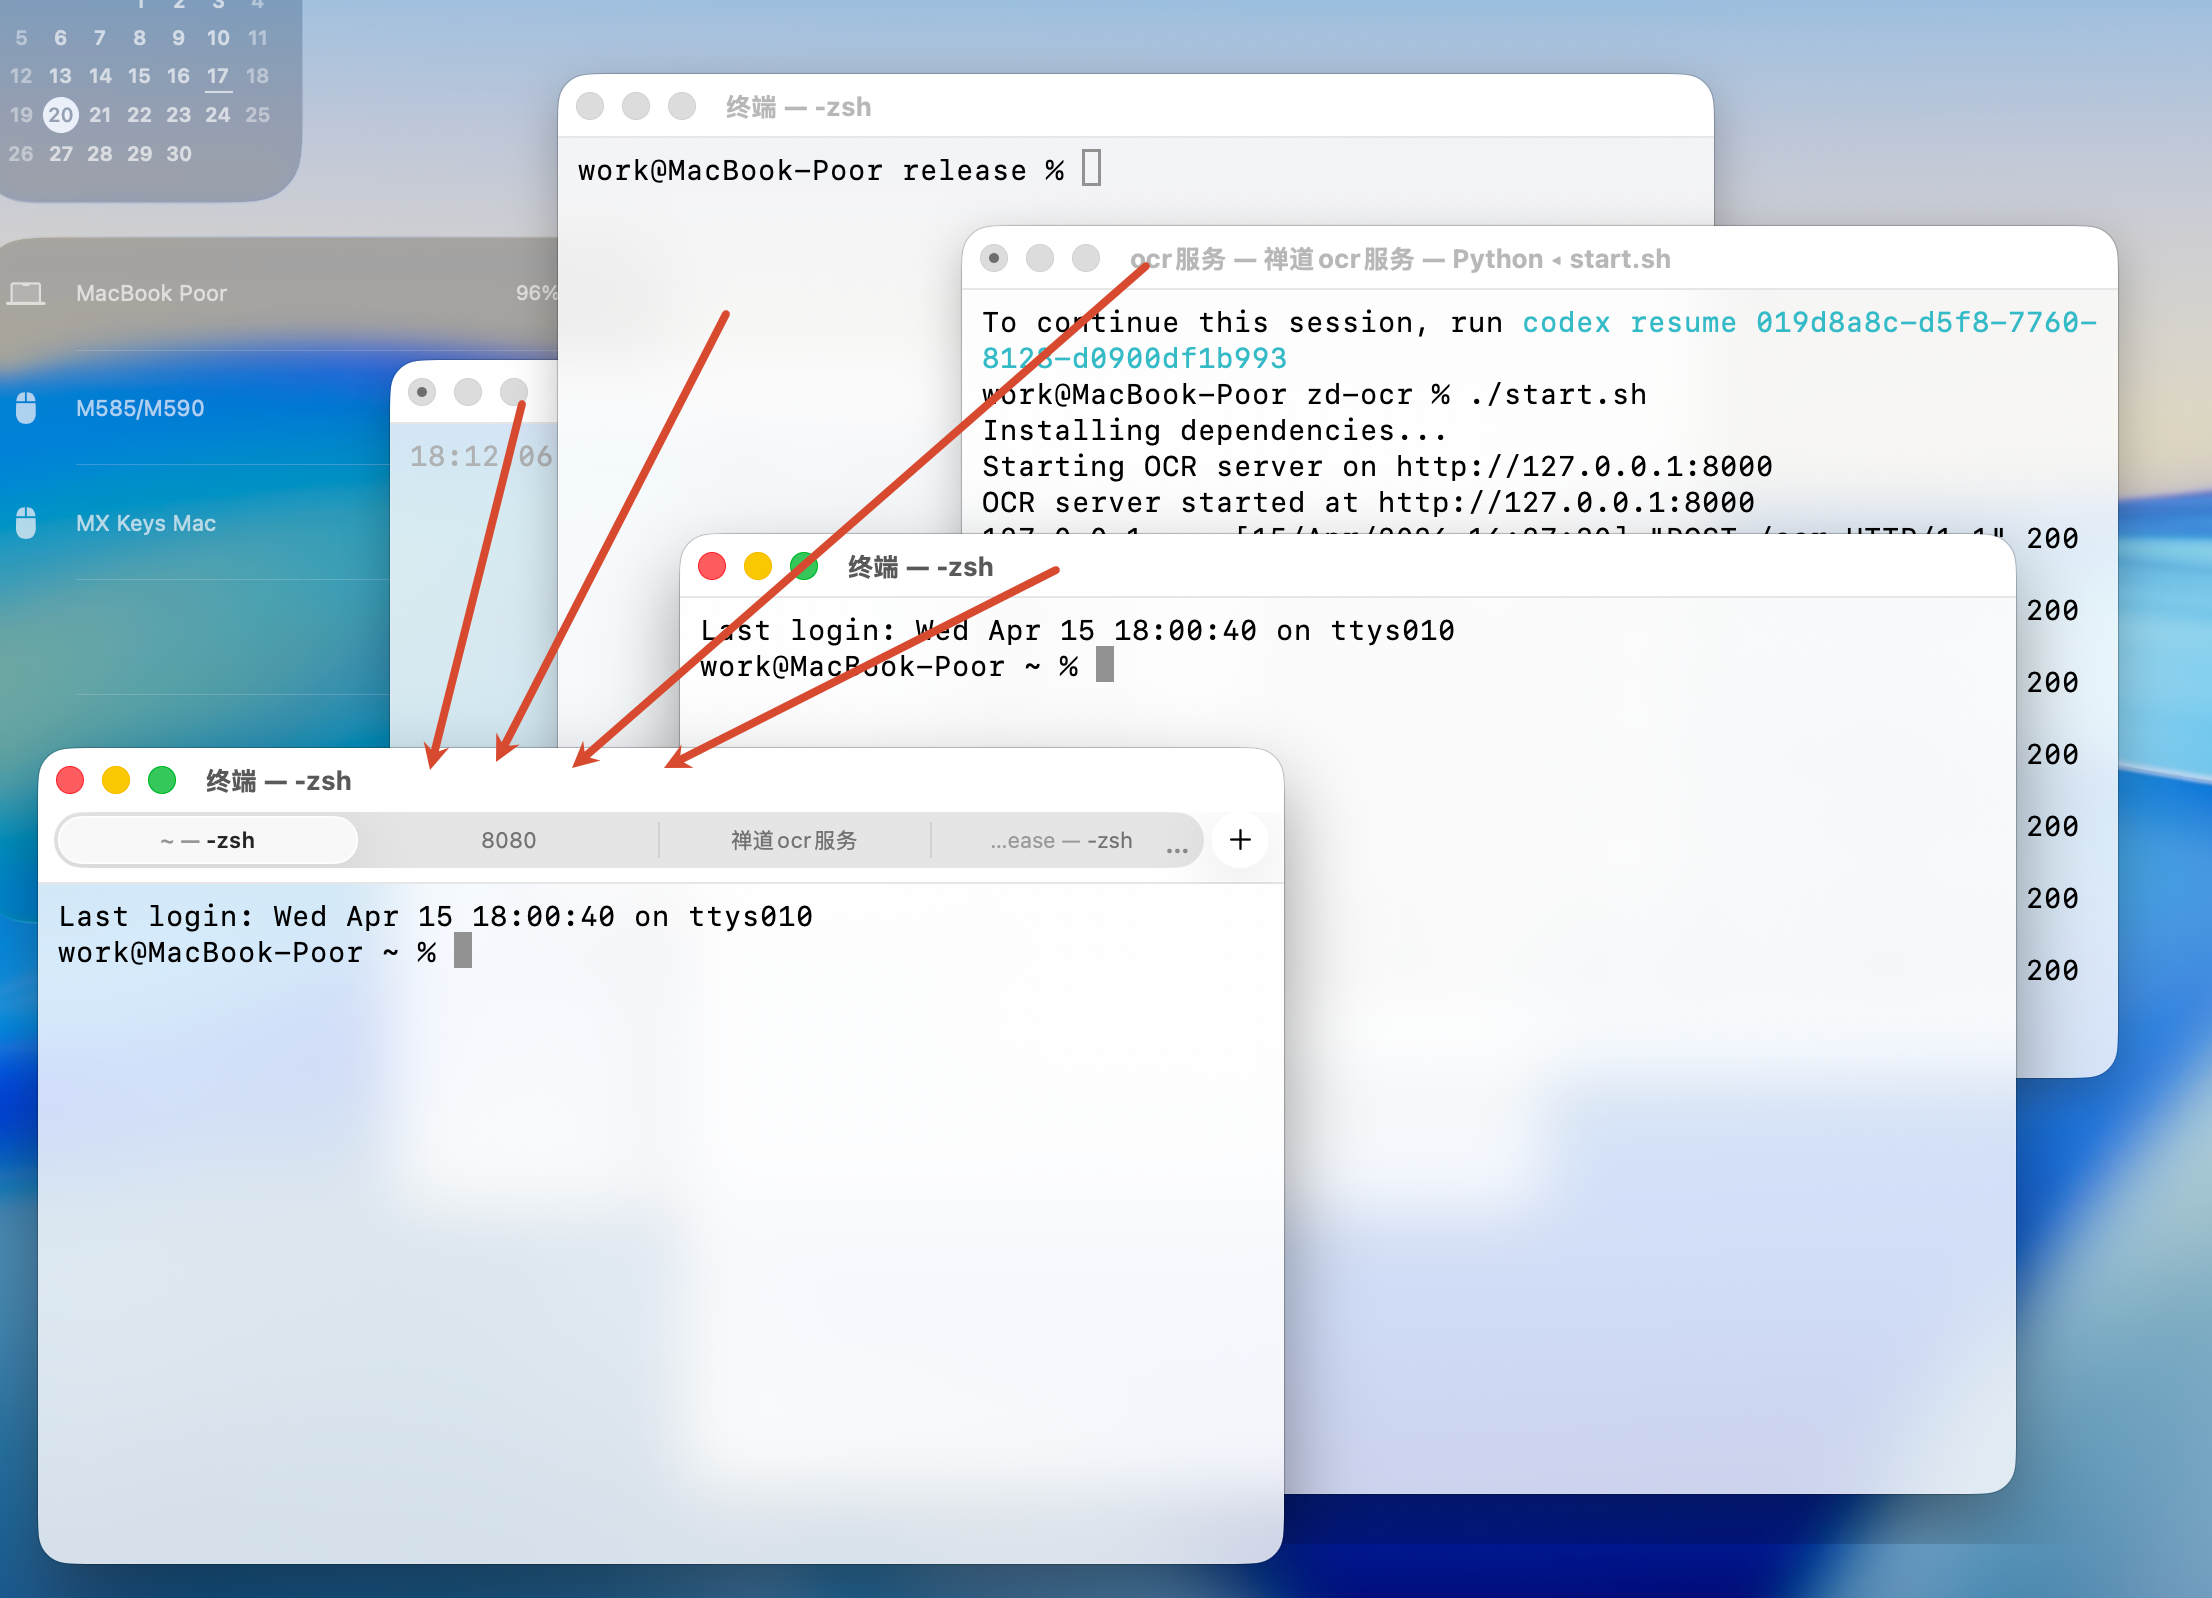This screenshot has width=2212, height=1598.
Task: Click the codex resume command text
Action: pyautogui.click(x=1628, y=323)
